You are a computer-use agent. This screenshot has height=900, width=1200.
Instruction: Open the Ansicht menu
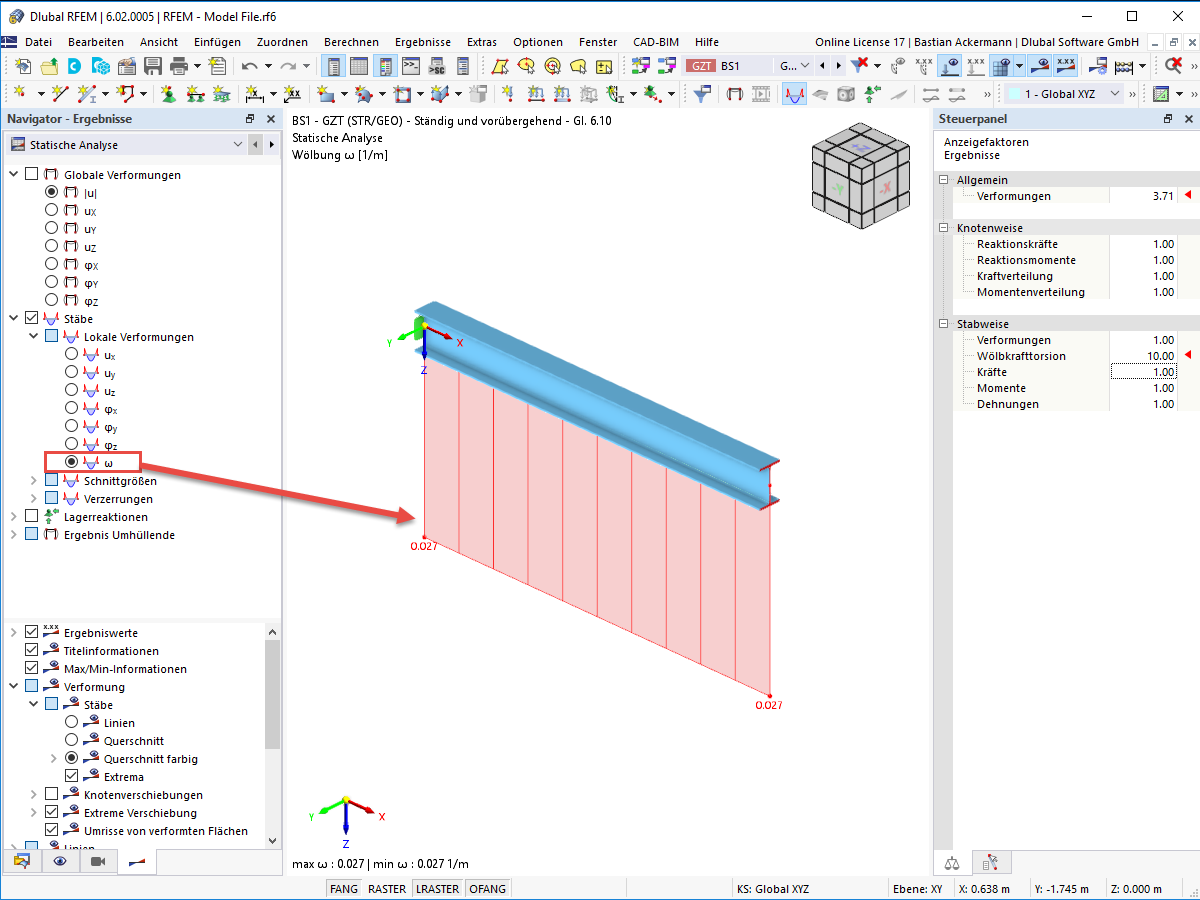(x=159, y=42)
